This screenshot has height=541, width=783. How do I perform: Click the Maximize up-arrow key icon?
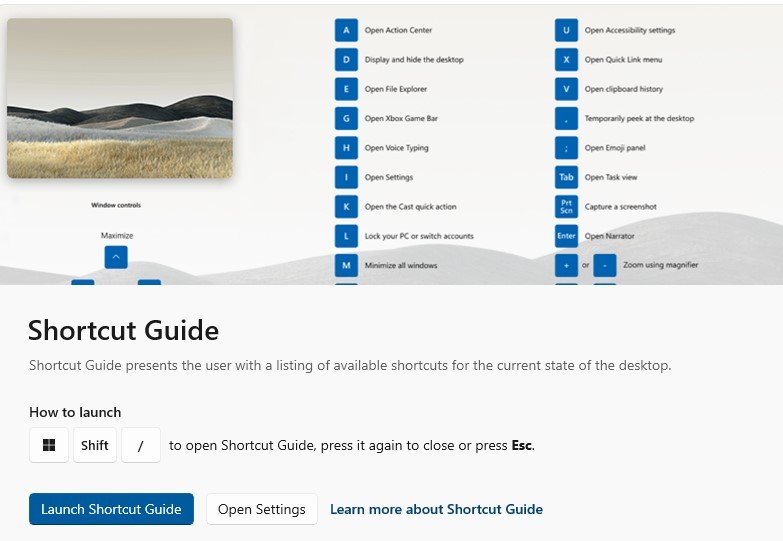tap(116, 257)
